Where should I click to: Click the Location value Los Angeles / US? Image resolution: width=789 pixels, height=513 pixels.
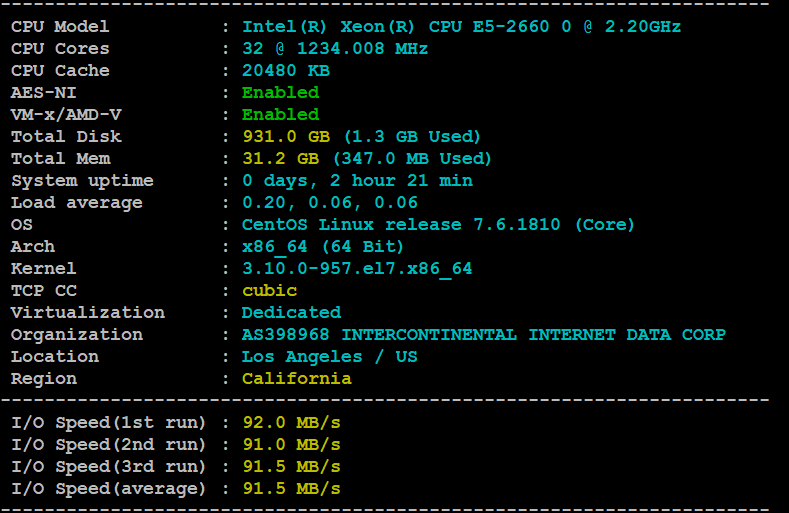coord(330,357)
